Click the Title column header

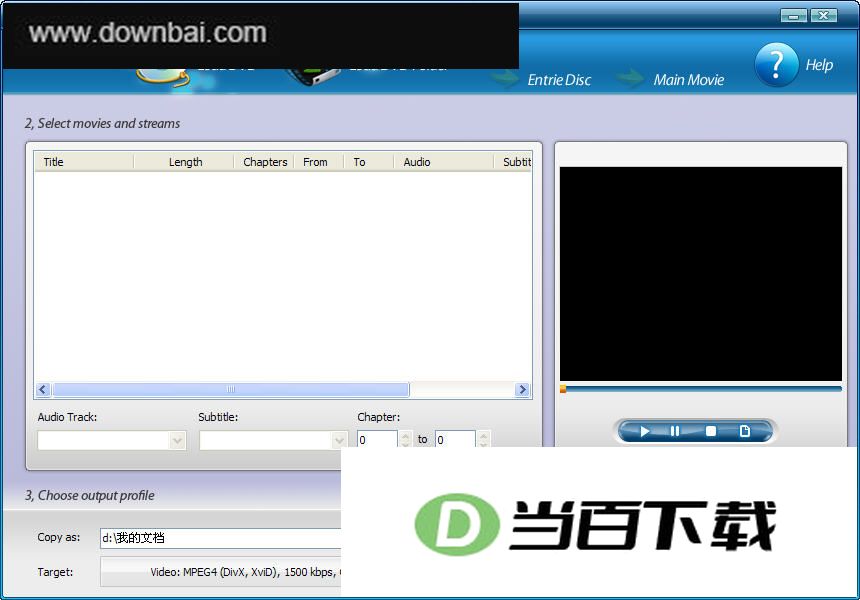point(84,162)
